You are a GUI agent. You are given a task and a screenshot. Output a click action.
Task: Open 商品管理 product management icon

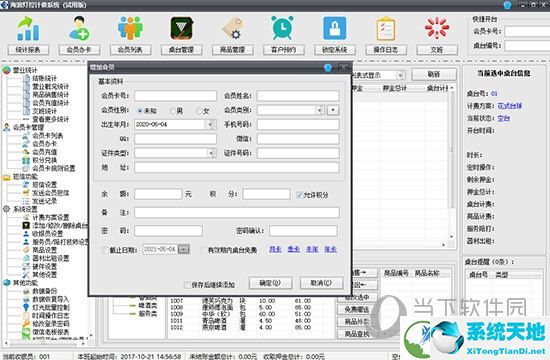tap(233, 28)
